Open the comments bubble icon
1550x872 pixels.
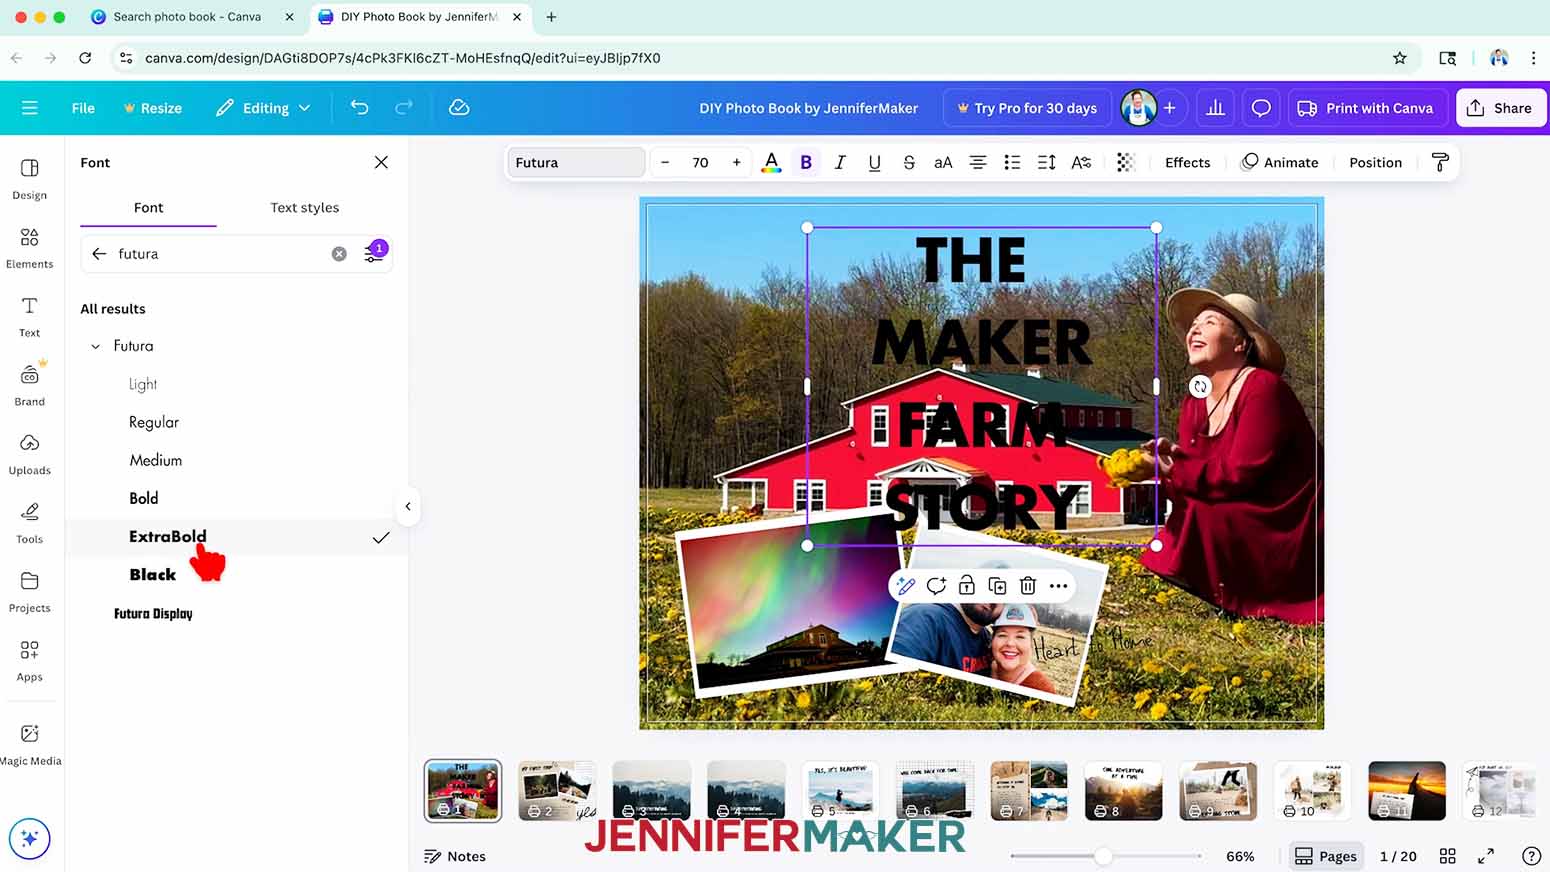[x=1261, y=108]
